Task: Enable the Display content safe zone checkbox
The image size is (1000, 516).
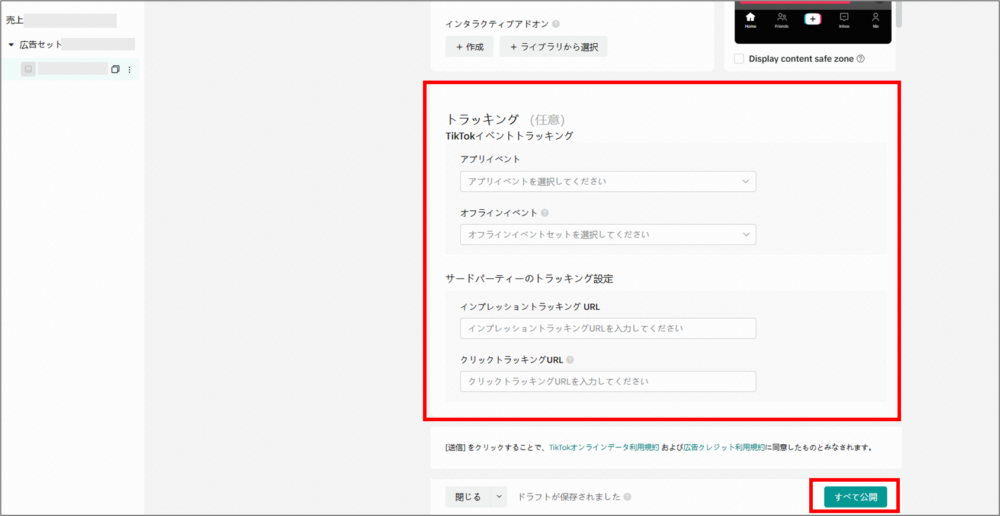Action: [x=739, y=59]
